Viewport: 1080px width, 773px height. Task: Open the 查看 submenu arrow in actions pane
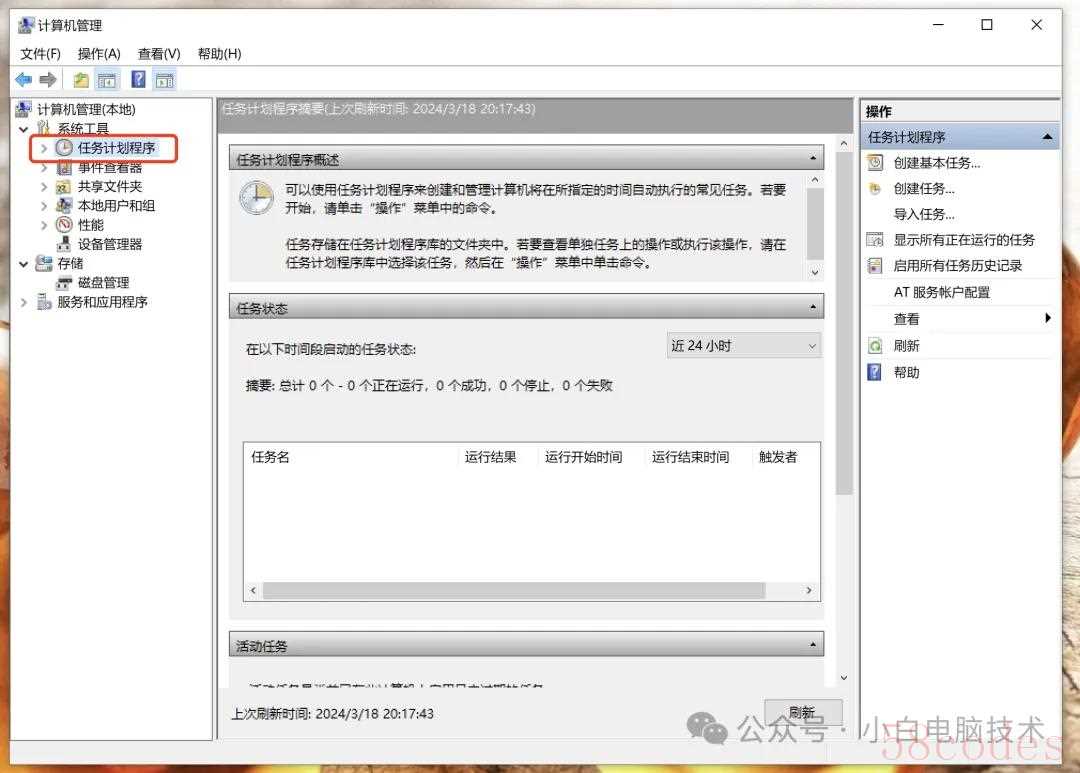tap(1048, 318)
